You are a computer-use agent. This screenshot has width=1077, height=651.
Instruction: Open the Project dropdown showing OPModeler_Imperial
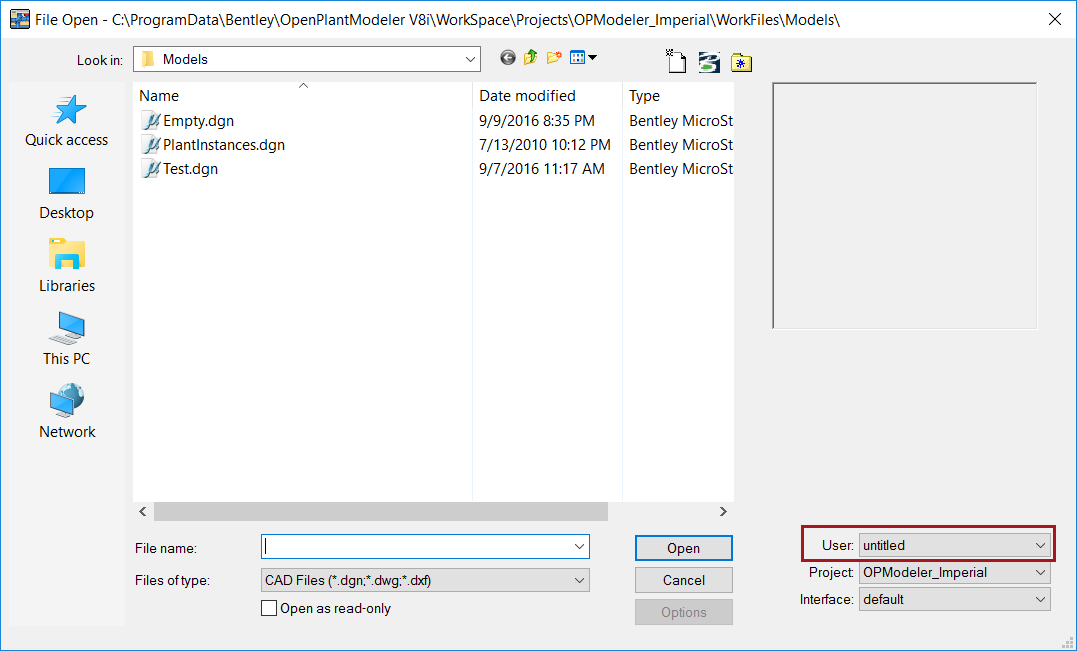pos(955,572)
